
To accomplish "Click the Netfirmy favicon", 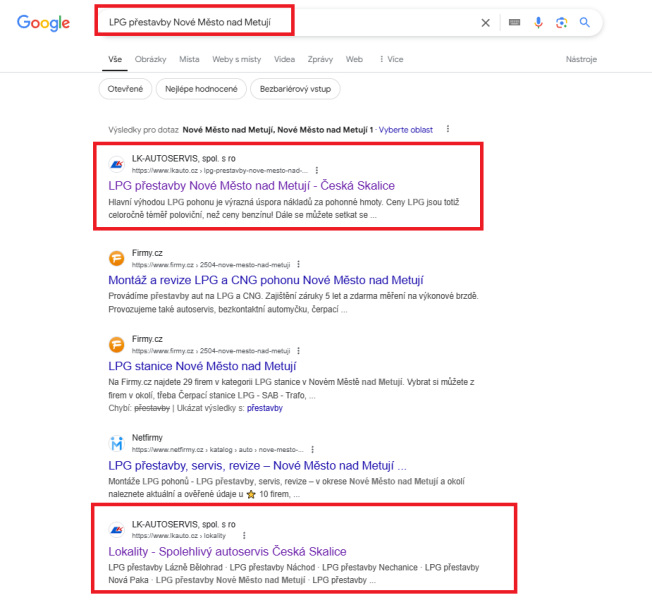I will click(x=117, y=443).
